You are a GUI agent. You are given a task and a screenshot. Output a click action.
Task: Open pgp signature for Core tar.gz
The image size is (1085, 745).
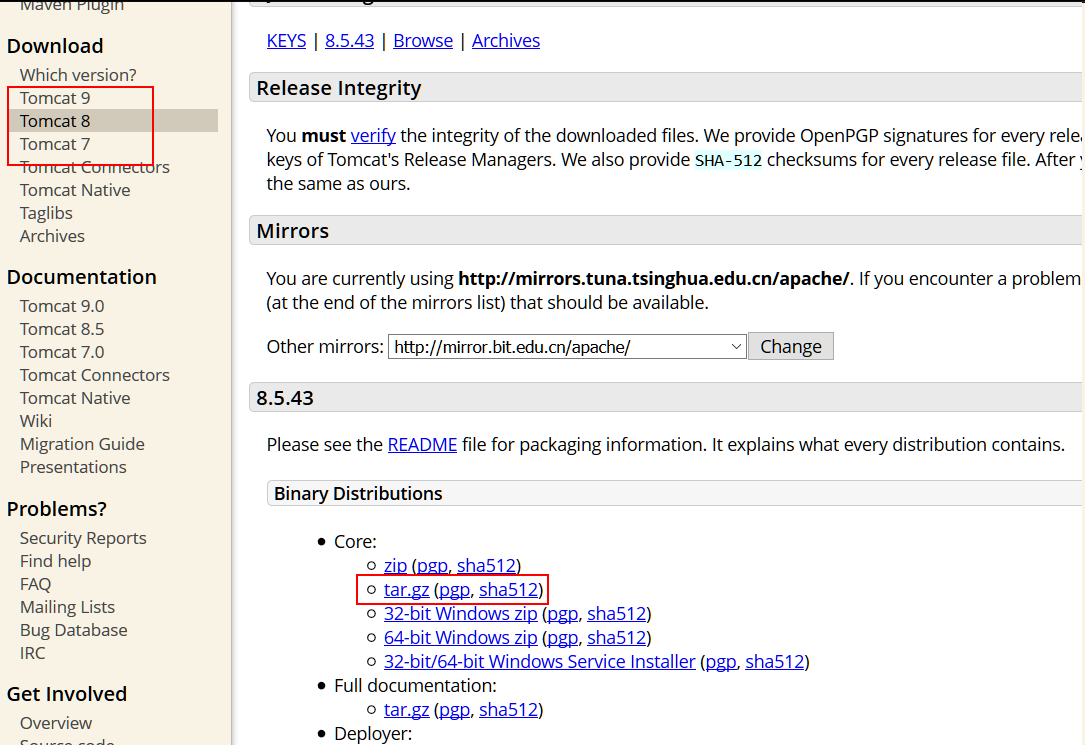tap(454, 590)
